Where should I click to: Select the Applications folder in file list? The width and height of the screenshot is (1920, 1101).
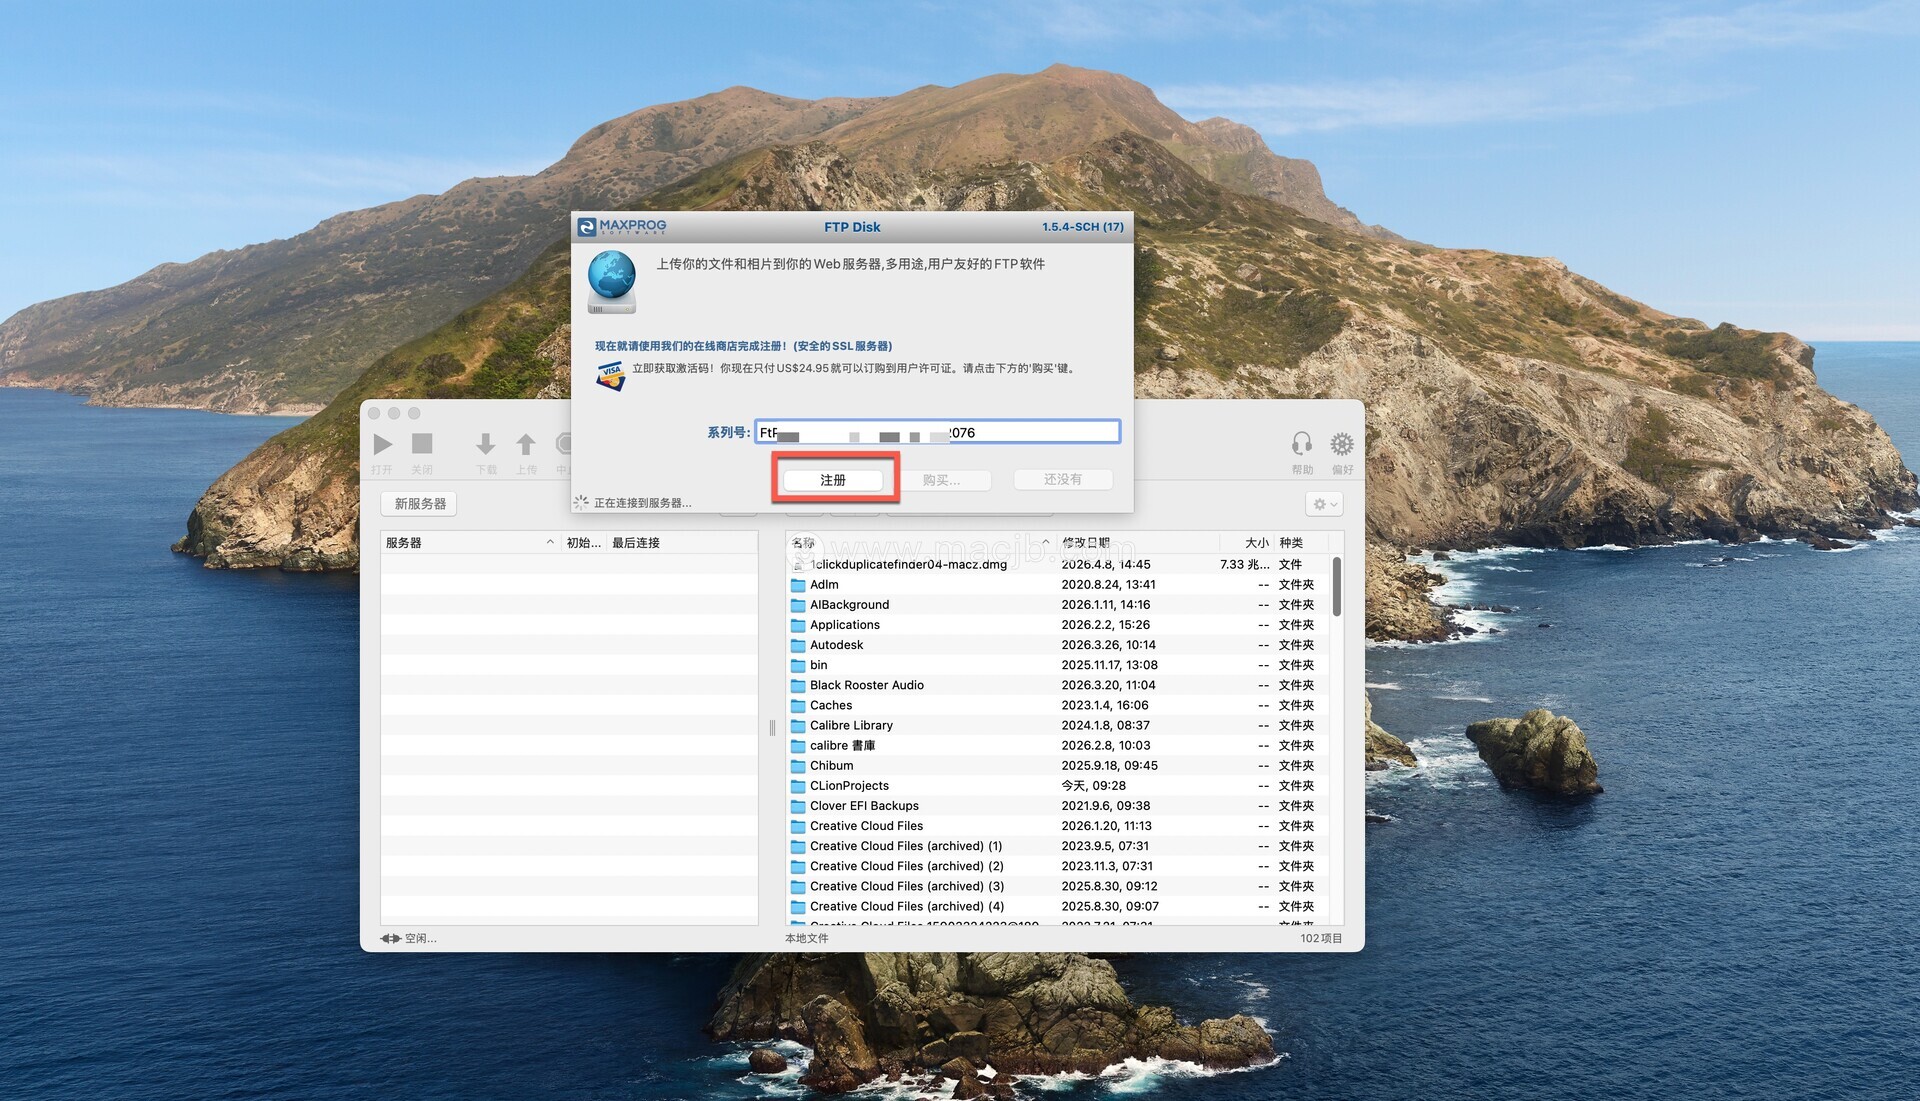(x=845, y=625)
